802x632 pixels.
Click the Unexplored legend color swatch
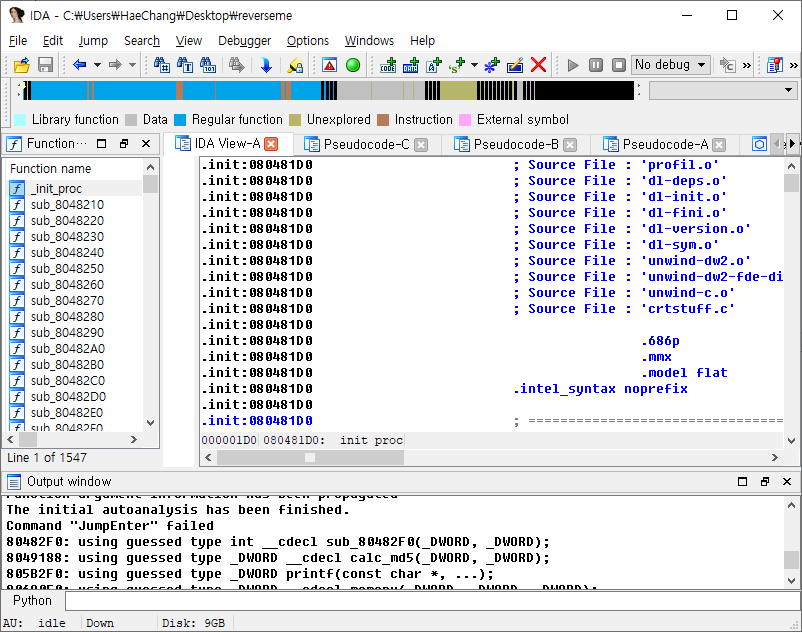click(295, 120)
